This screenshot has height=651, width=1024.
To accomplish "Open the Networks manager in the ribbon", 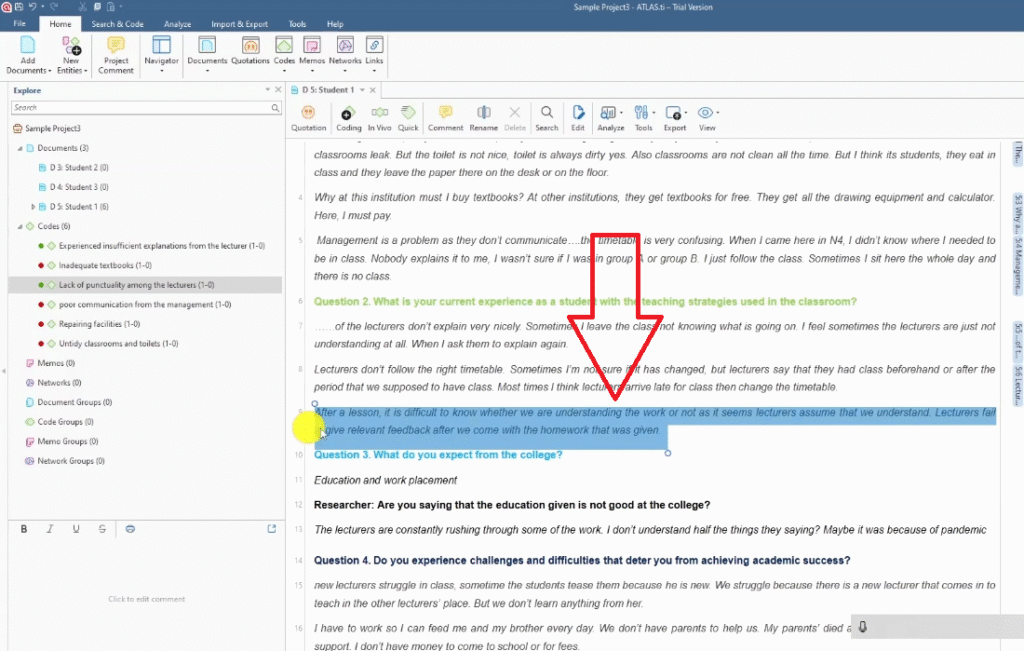I will [344, 51].
